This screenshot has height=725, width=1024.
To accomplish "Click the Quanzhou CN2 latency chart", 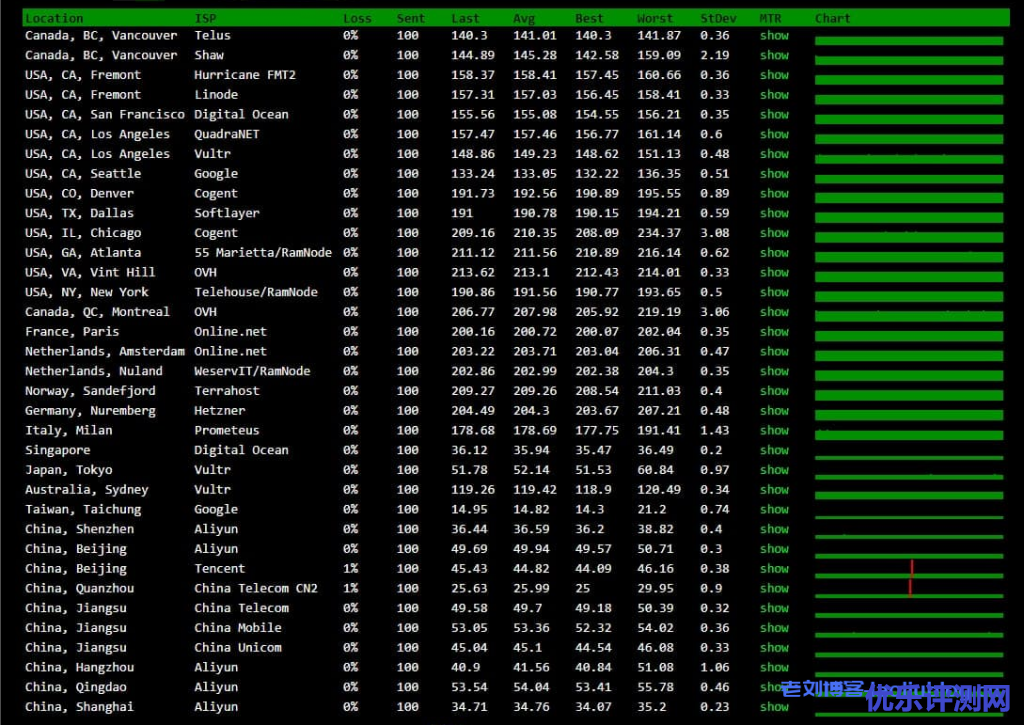I will coord(909,588).
